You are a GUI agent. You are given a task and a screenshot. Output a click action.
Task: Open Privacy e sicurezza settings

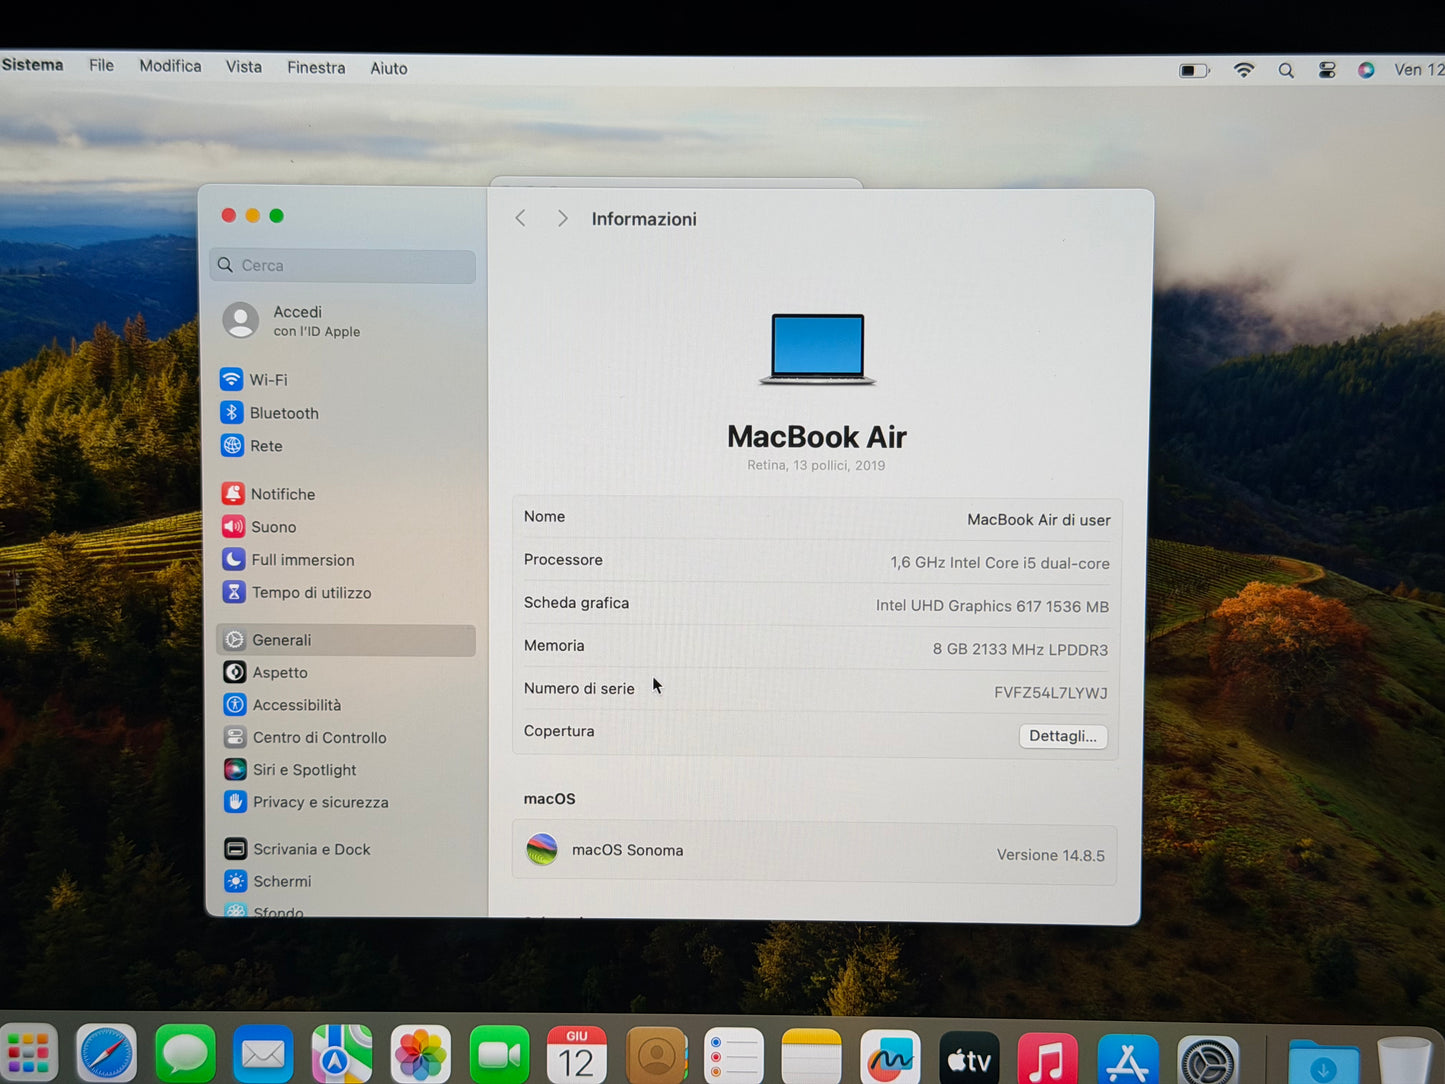[306, 802]
